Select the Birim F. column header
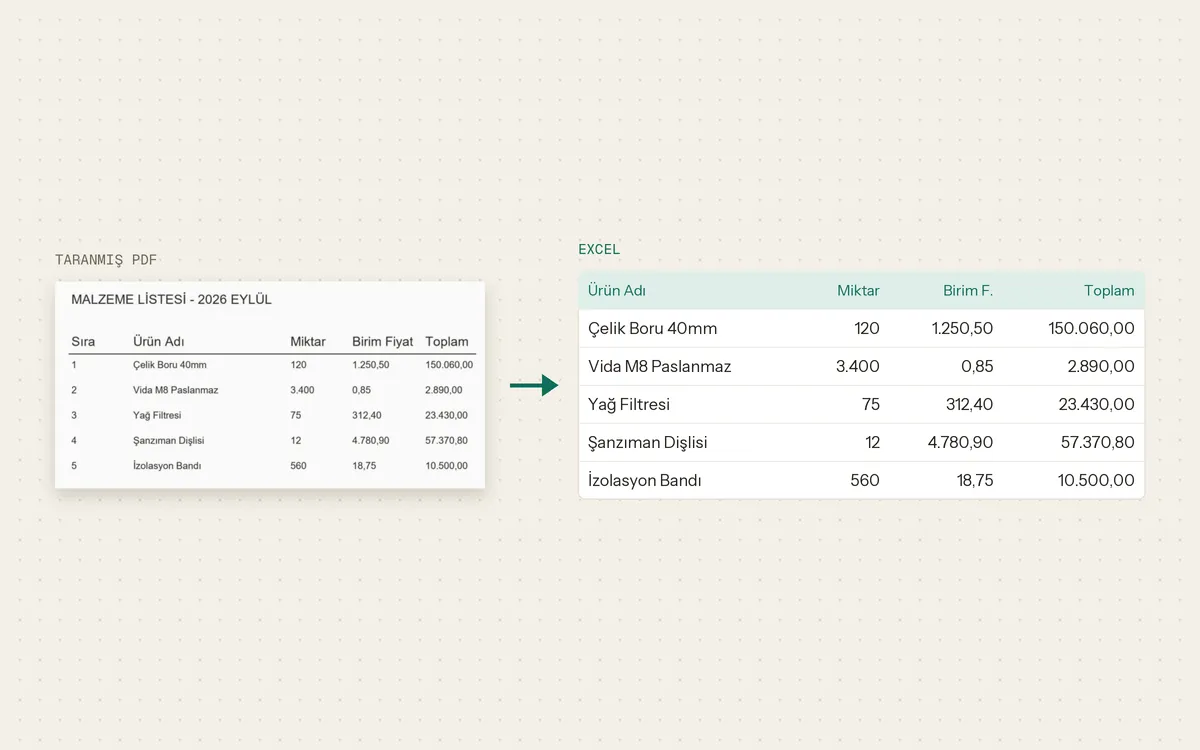This screenshot has height=750, width=1200. [x=968, y=291]
